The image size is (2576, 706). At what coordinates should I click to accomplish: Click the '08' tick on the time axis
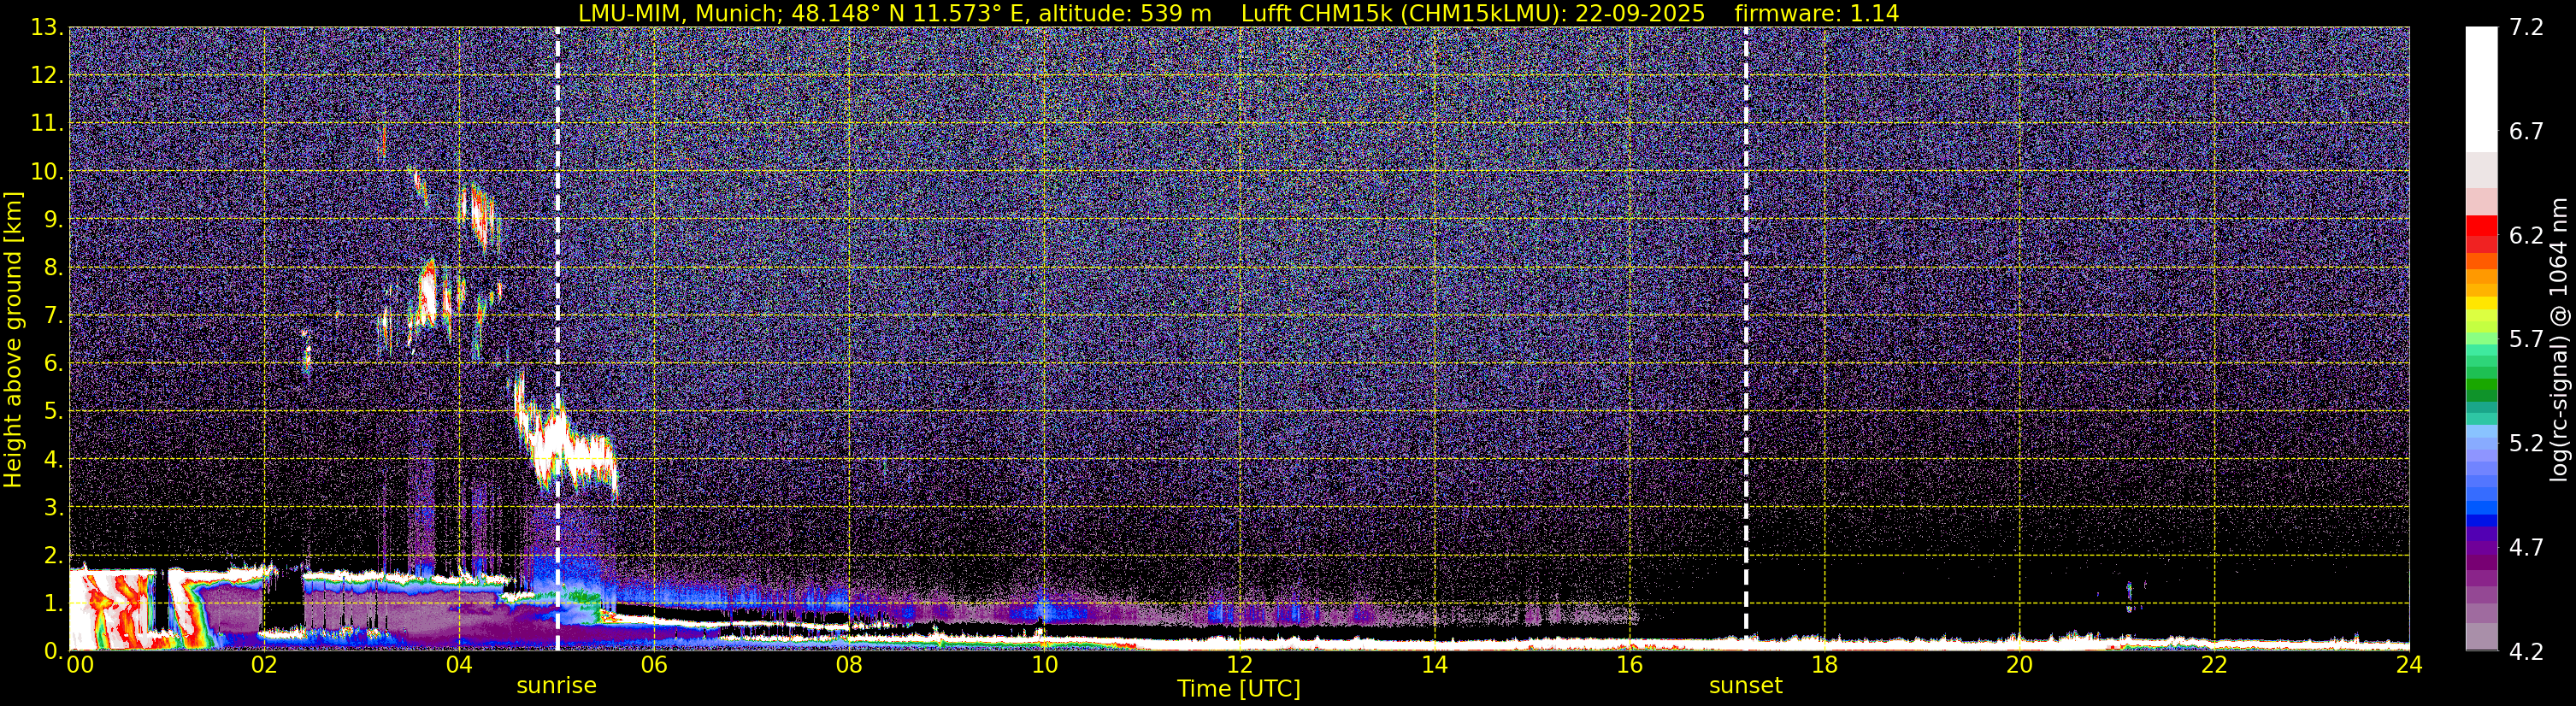[x=849, y=665]
